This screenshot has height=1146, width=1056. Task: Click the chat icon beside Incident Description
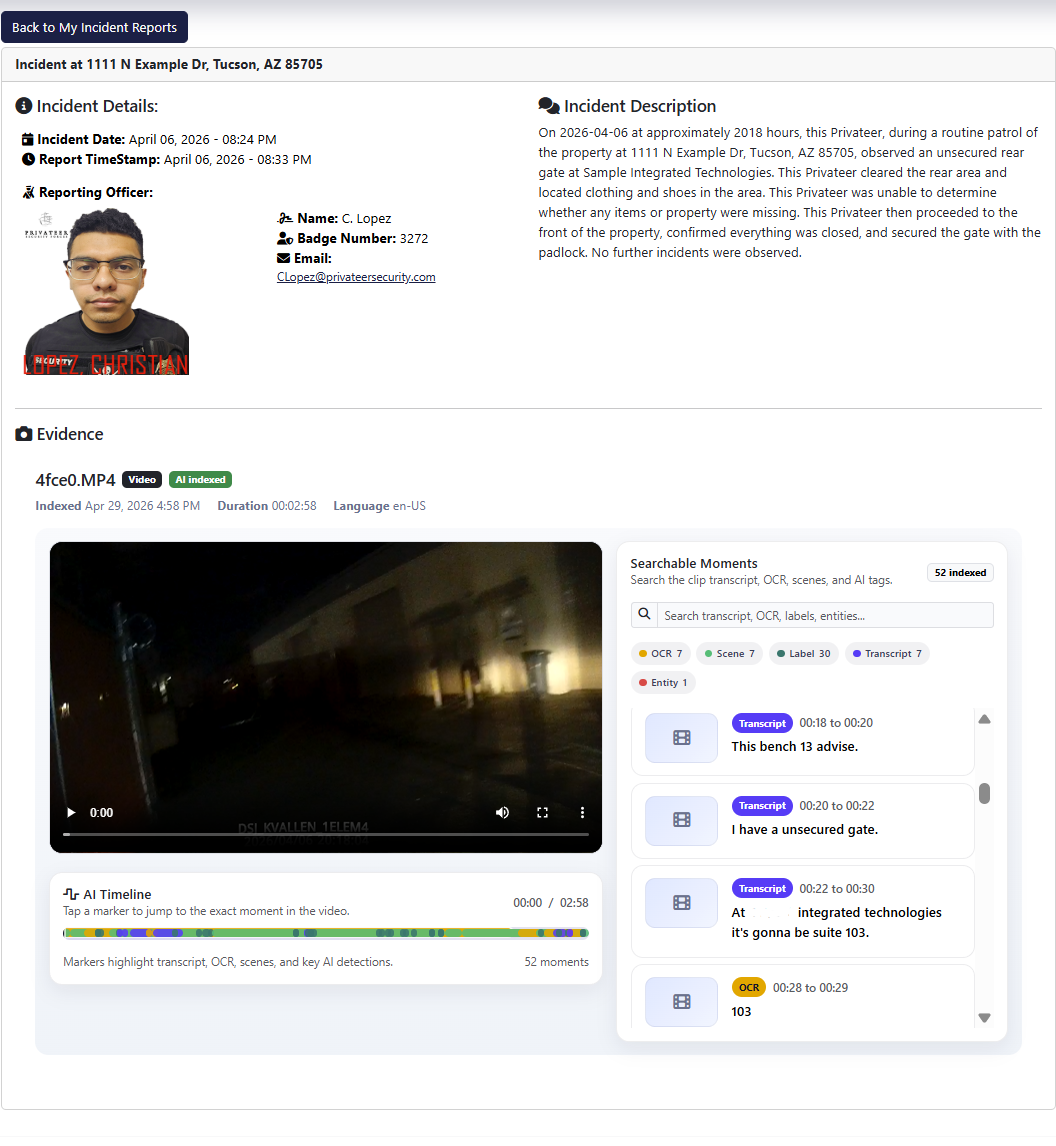pyautogui.click(x=547, y=104)
